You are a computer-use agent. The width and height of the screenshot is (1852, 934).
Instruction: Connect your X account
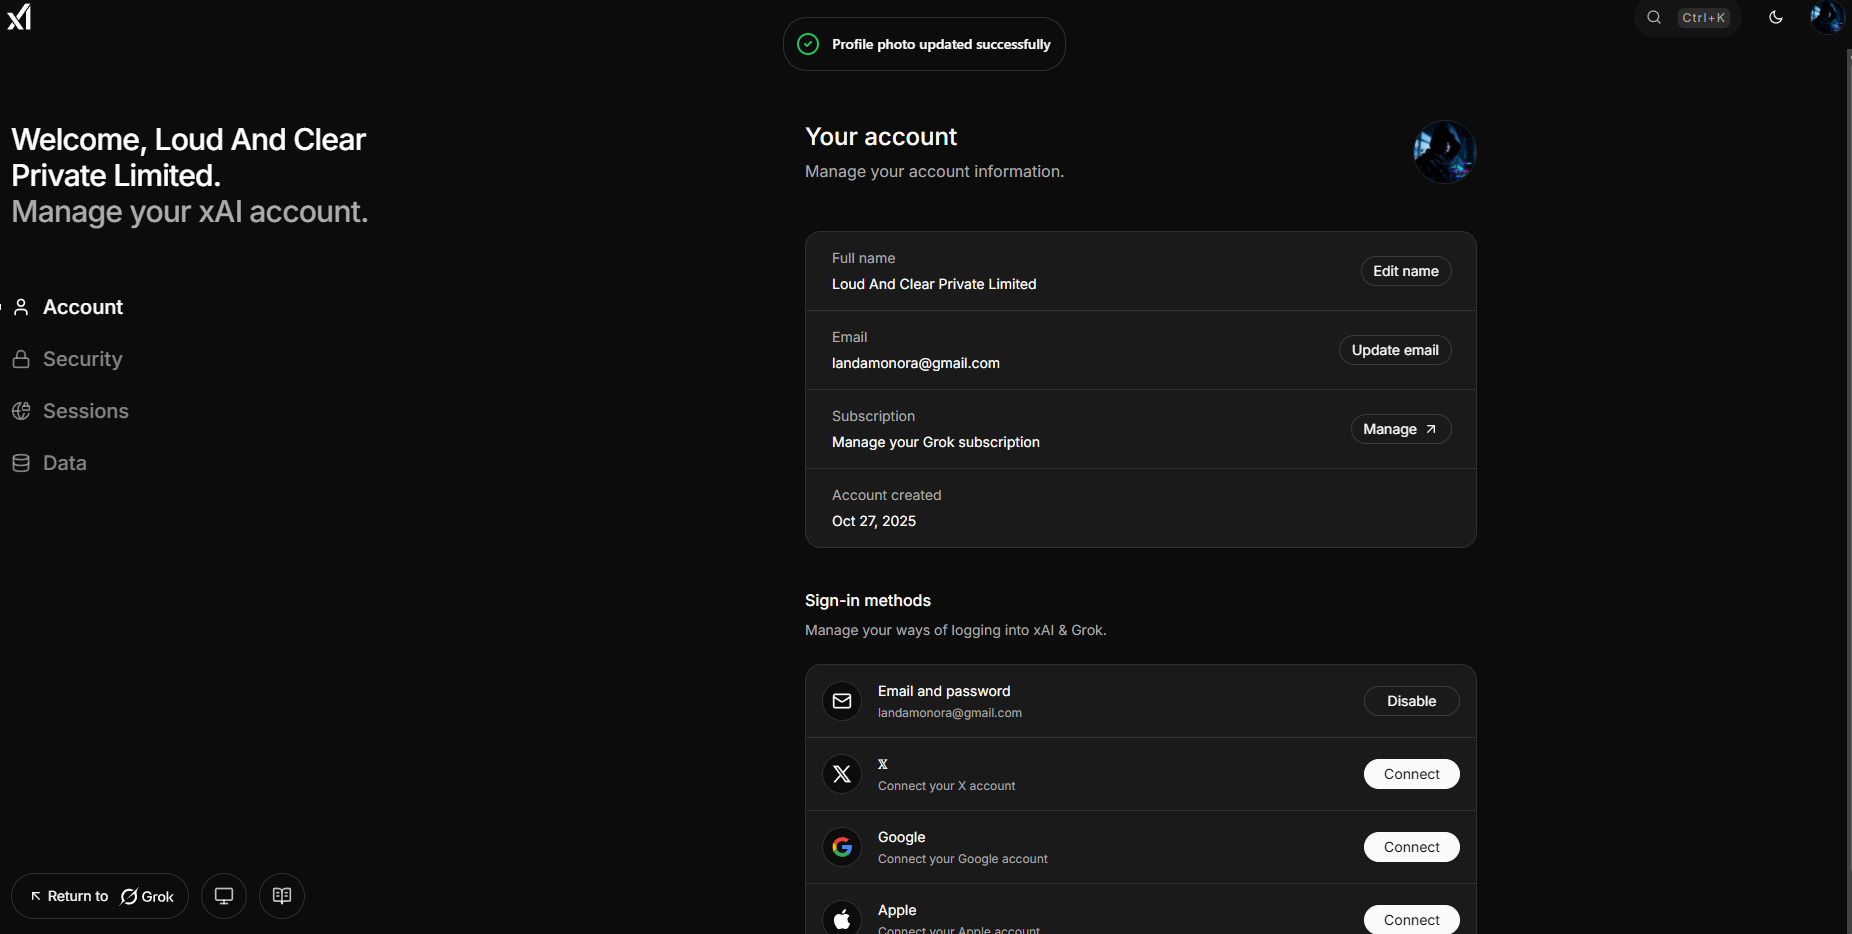(1412, 774)
